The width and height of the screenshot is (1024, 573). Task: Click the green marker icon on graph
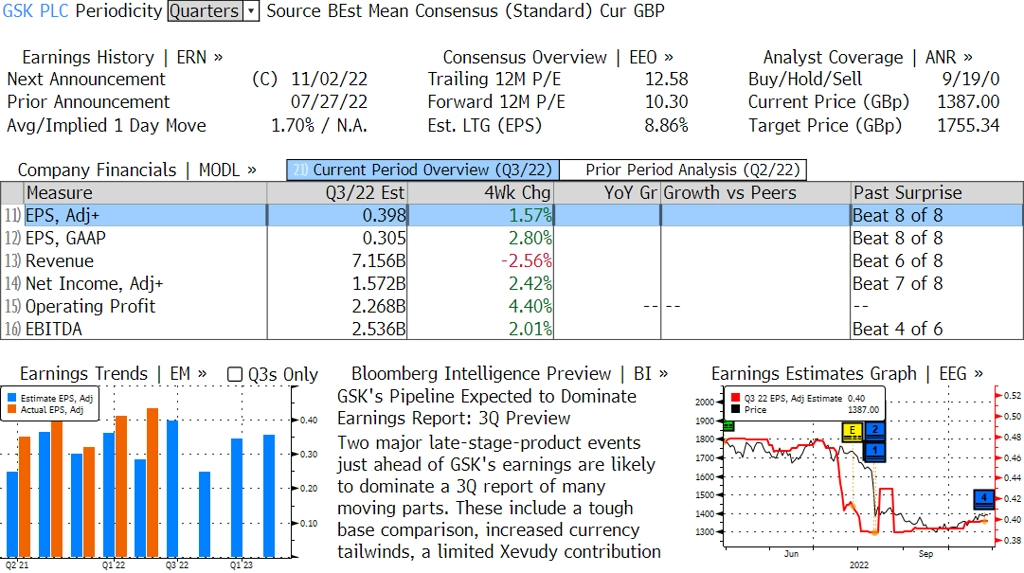point(729,426)
